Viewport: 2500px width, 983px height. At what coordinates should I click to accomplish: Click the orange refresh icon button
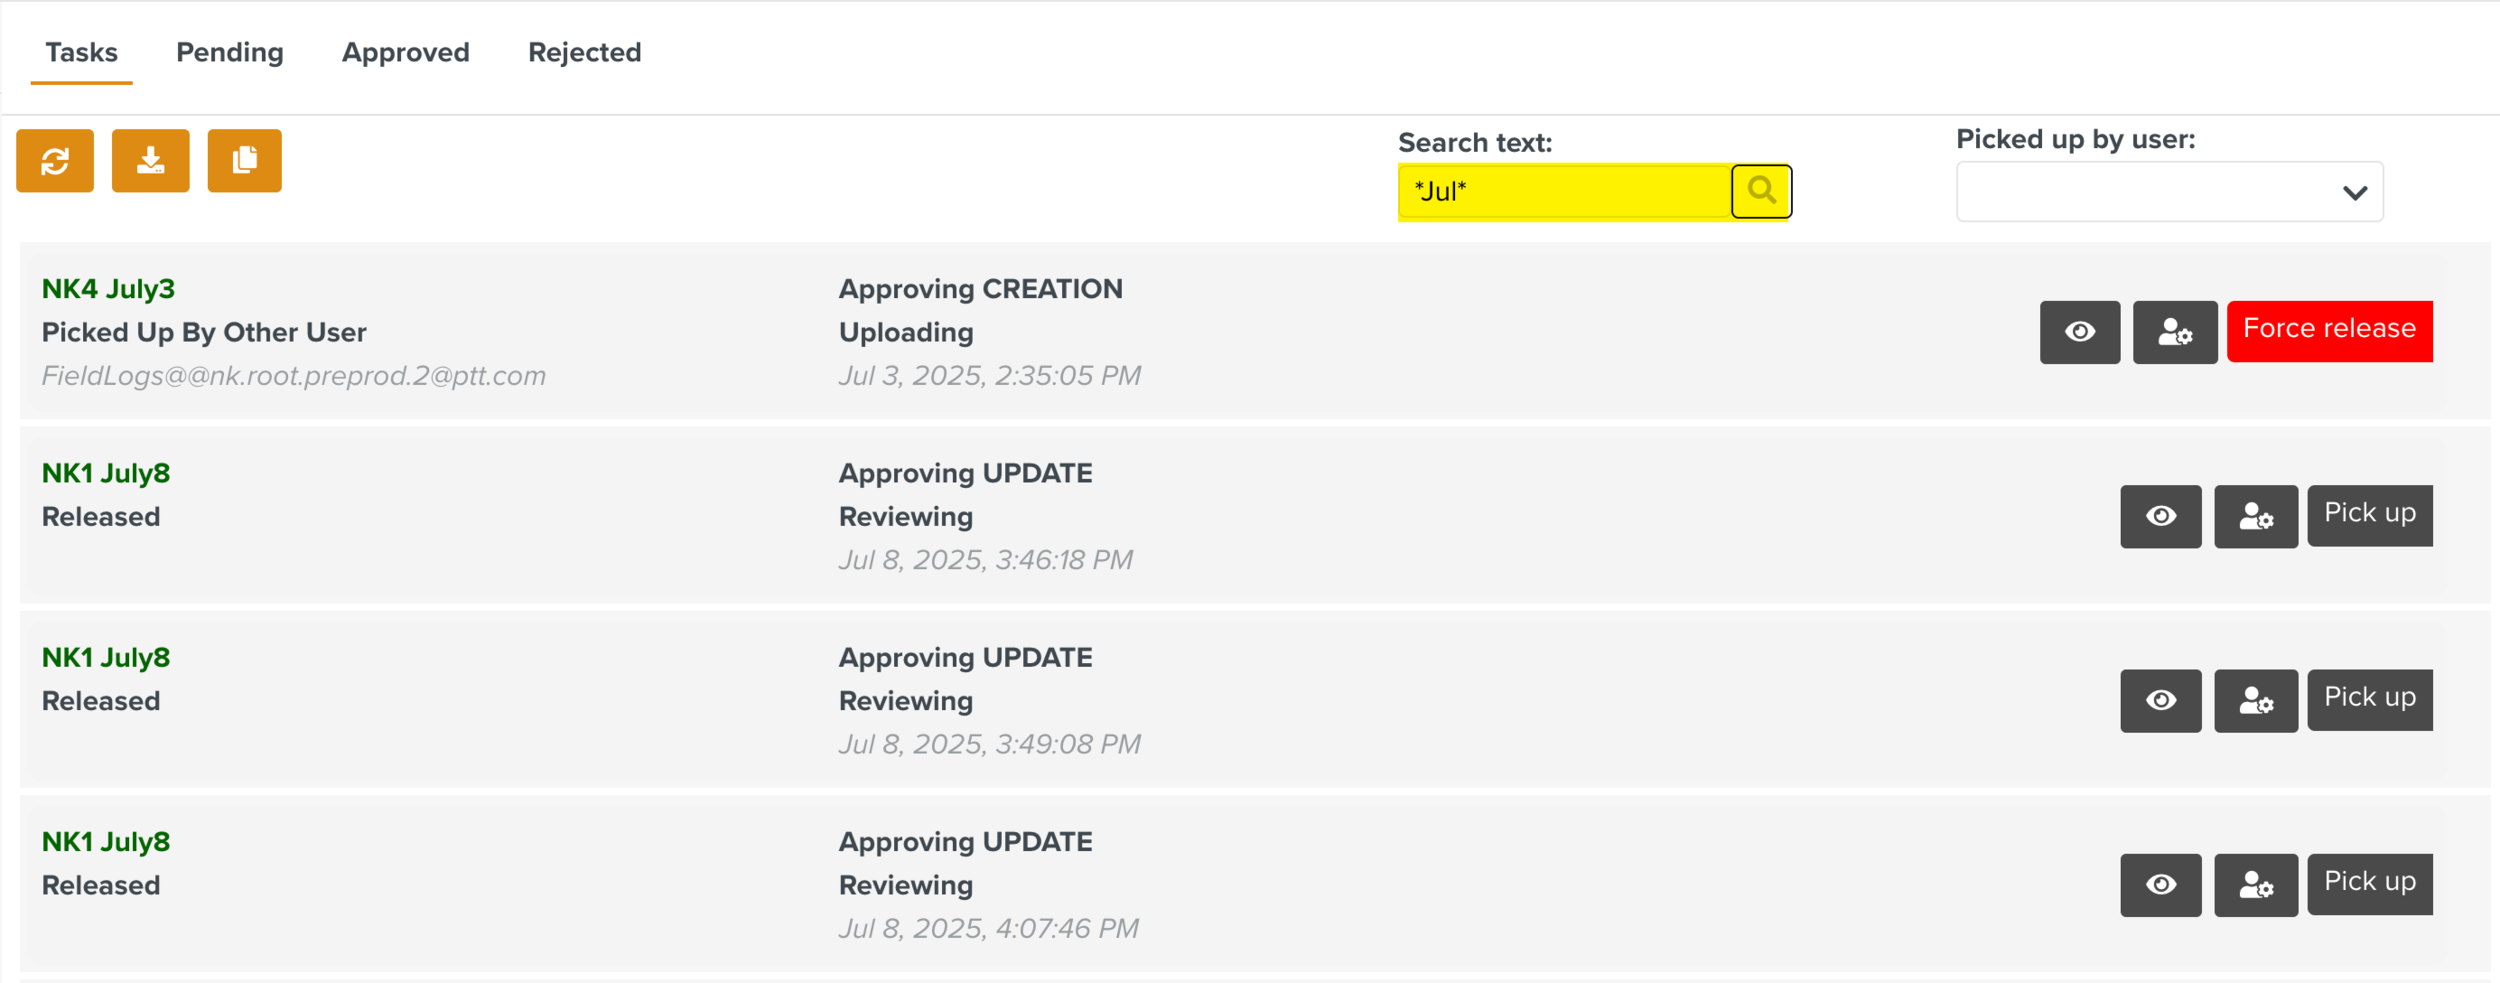click(x=55, y=160)
